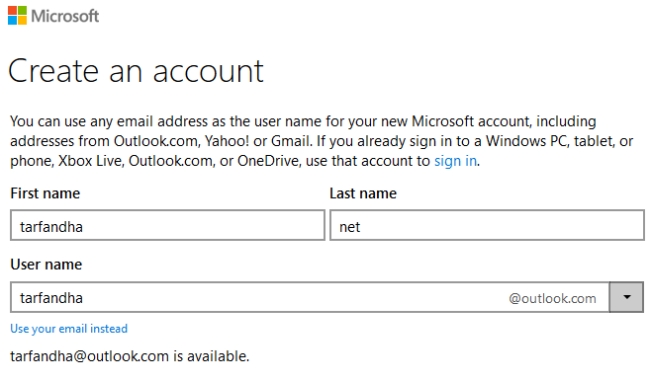
Task: Click the 'First name' label
Action: (45, 194)
